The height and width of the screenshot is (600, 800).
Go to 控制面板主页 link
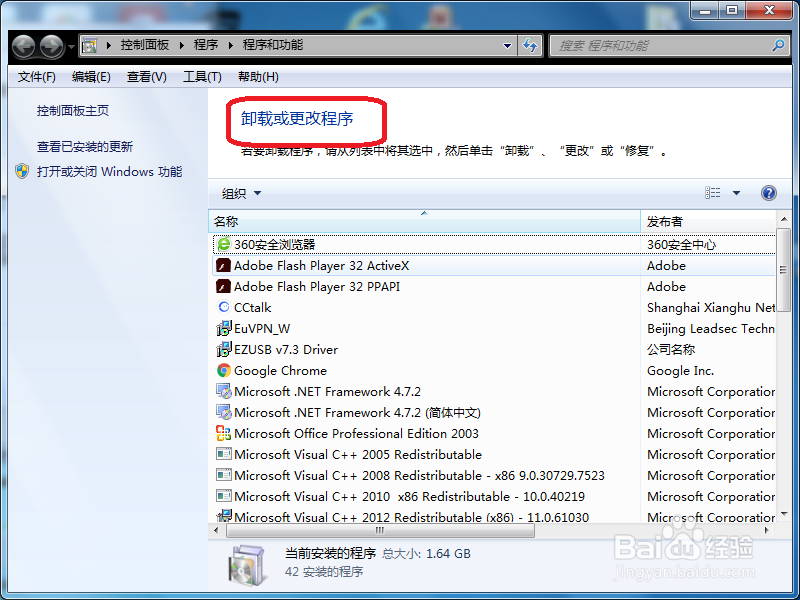tap(73, 111)
